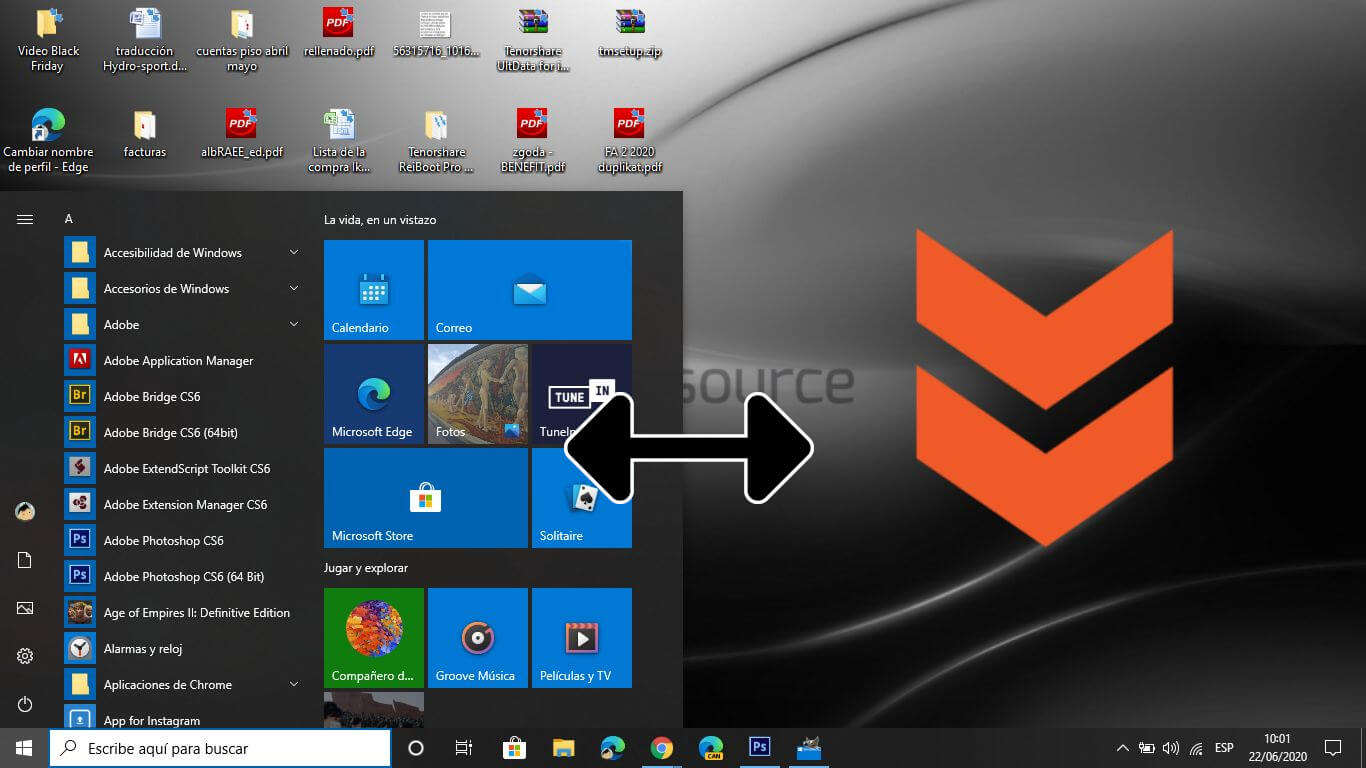
Task: Open the Calendario tile
Action: tap(374, 290)
